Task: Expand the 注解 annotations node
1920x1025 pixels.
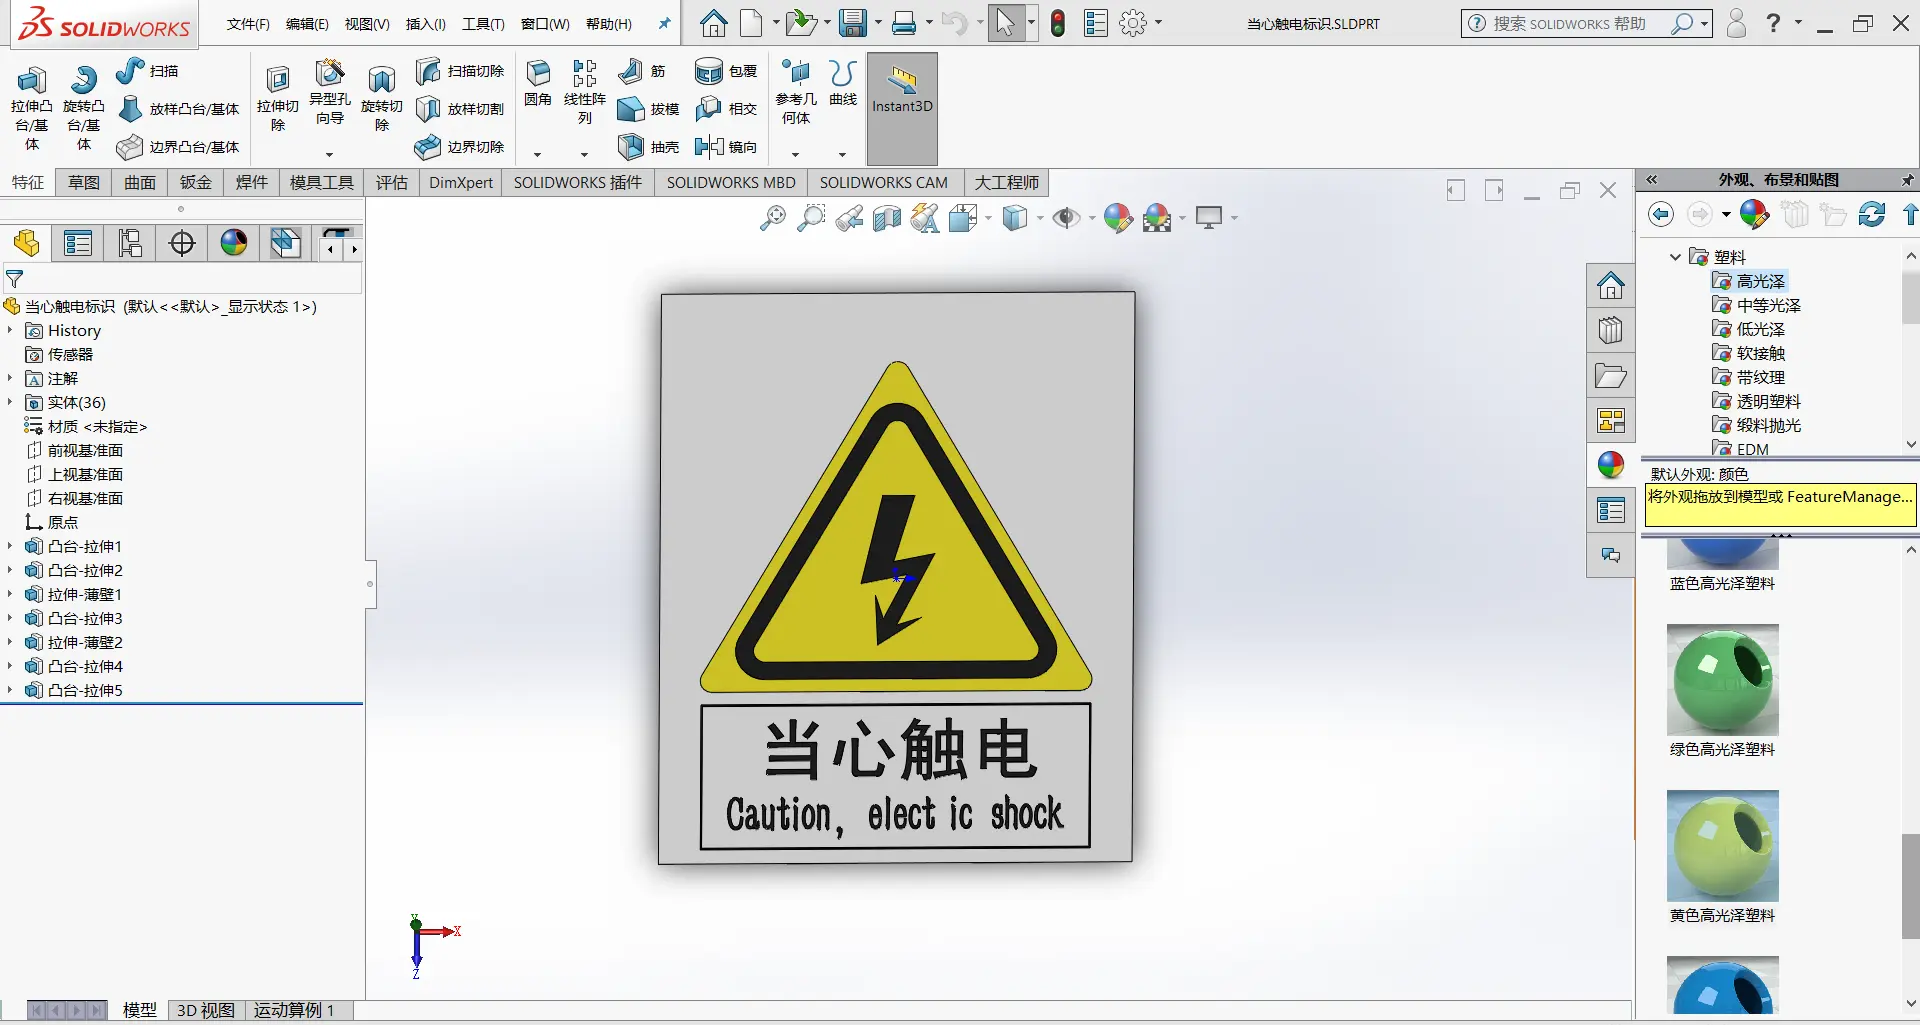Action: point(10,378)
